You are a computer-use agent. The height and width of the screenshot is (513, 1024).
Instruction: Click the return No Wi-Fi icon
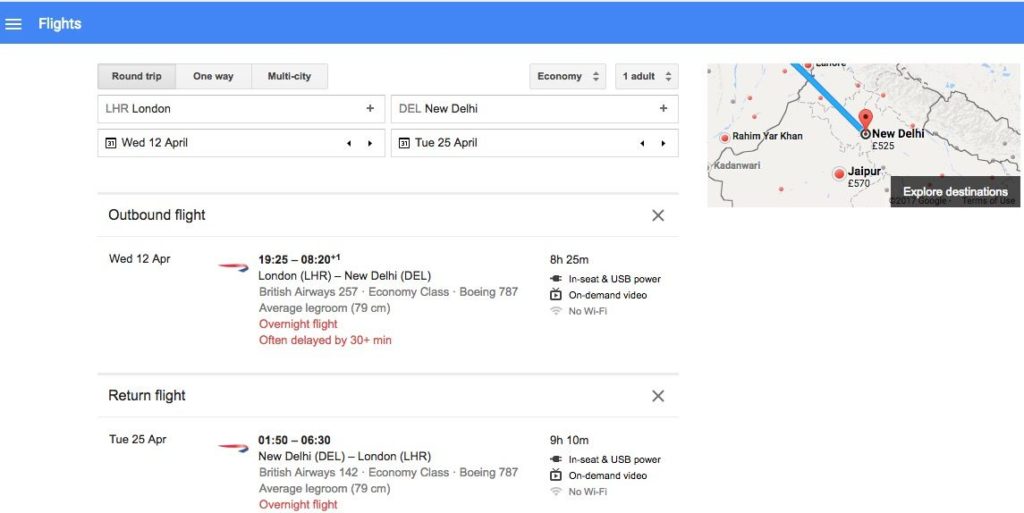coord(556,491)
